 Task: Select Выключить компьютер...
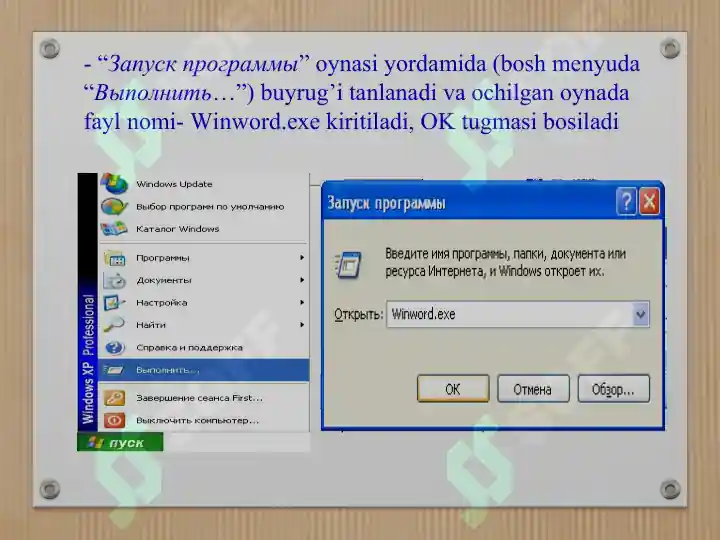pyautogui.click(x=204, y=420)
